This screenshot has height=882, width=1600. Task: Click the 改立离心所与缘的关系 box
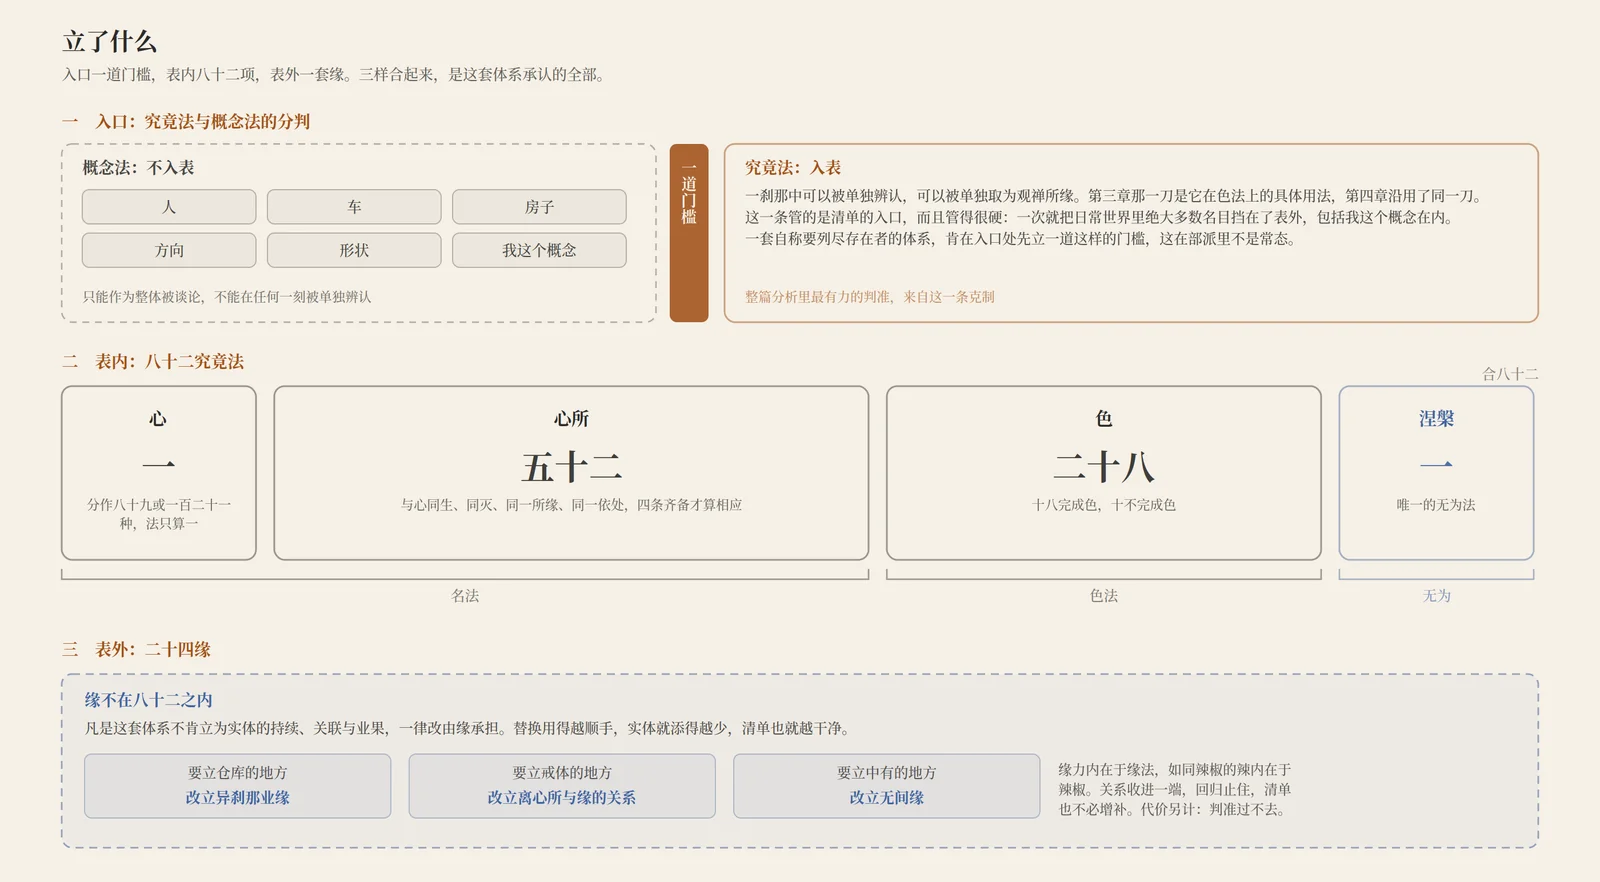coord(562,786)
